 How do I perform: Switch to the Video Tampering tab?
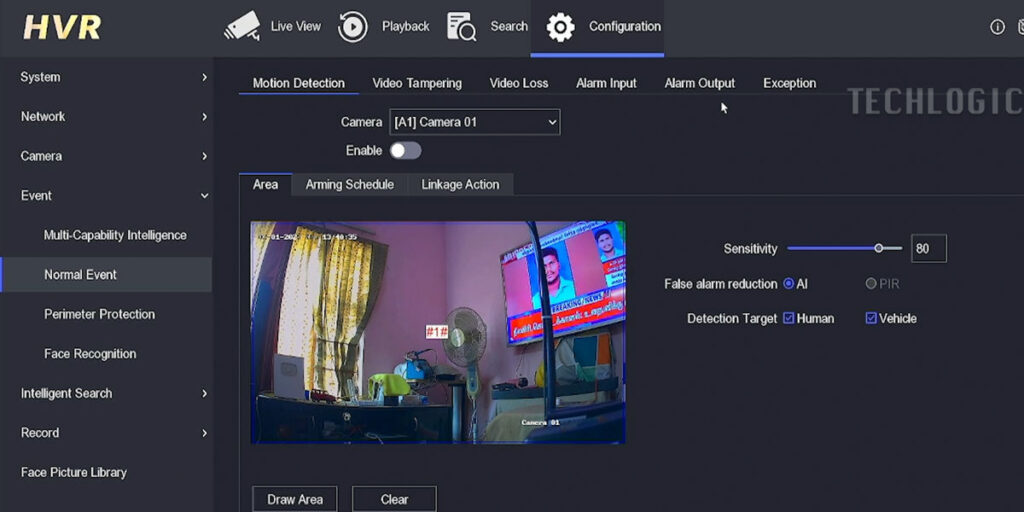(x=417, y=83)
